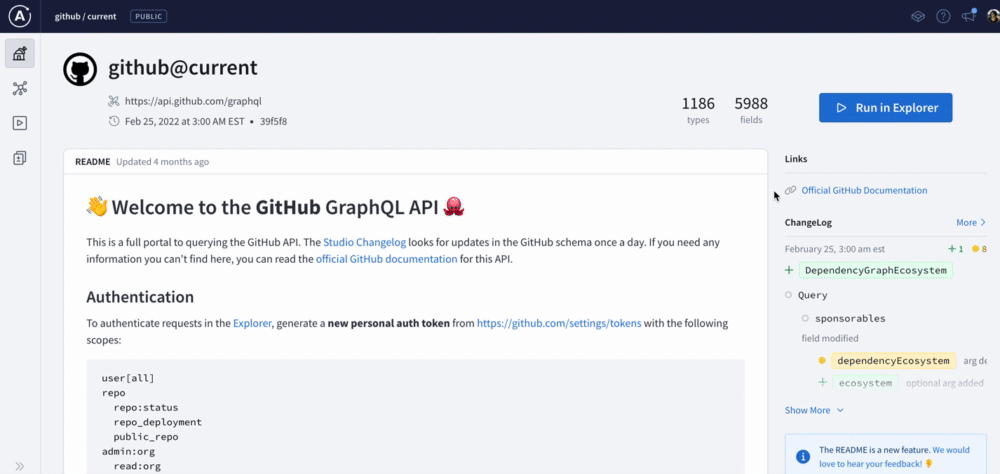1000x474 pixels.
Task: Click the yellow dot beside dependencyEcosystem
Action: click(822, 360)
